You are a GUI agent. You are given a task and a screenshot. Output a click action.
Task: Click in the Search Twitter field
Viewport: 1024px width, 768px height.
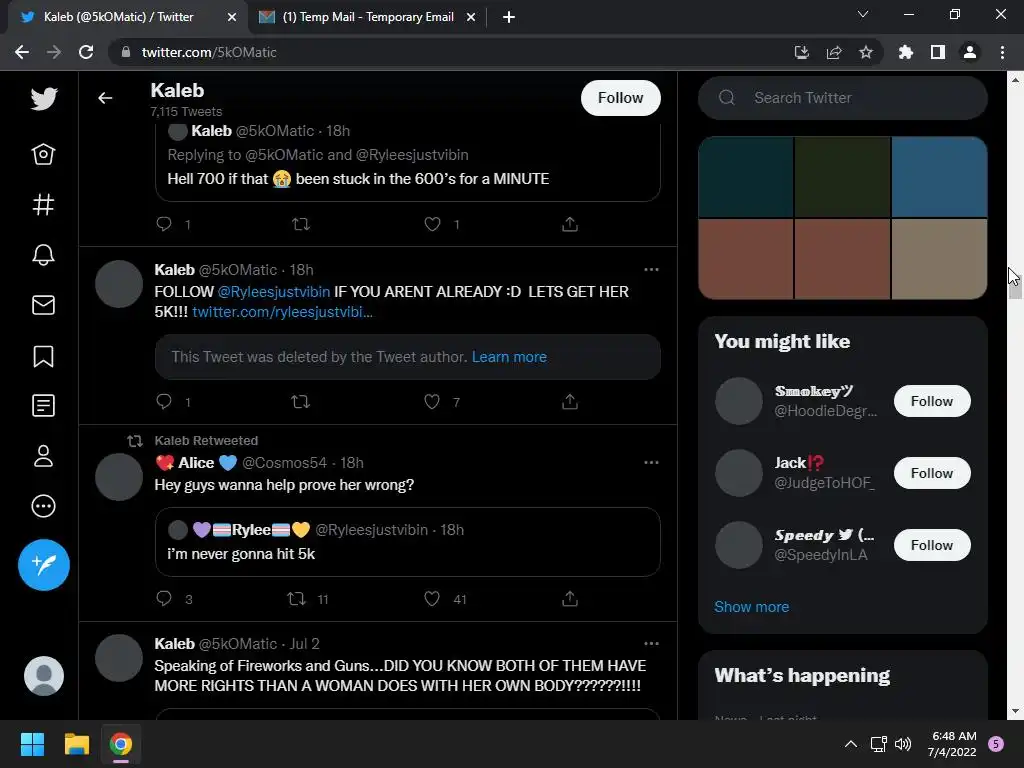(842, 98)
